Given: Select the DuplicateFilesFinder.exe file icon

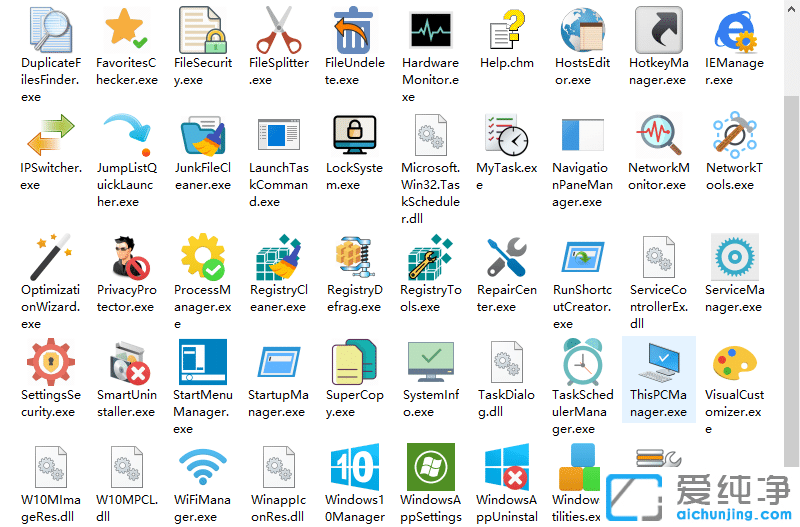Looking at the screenshot, I should (50, 30).
